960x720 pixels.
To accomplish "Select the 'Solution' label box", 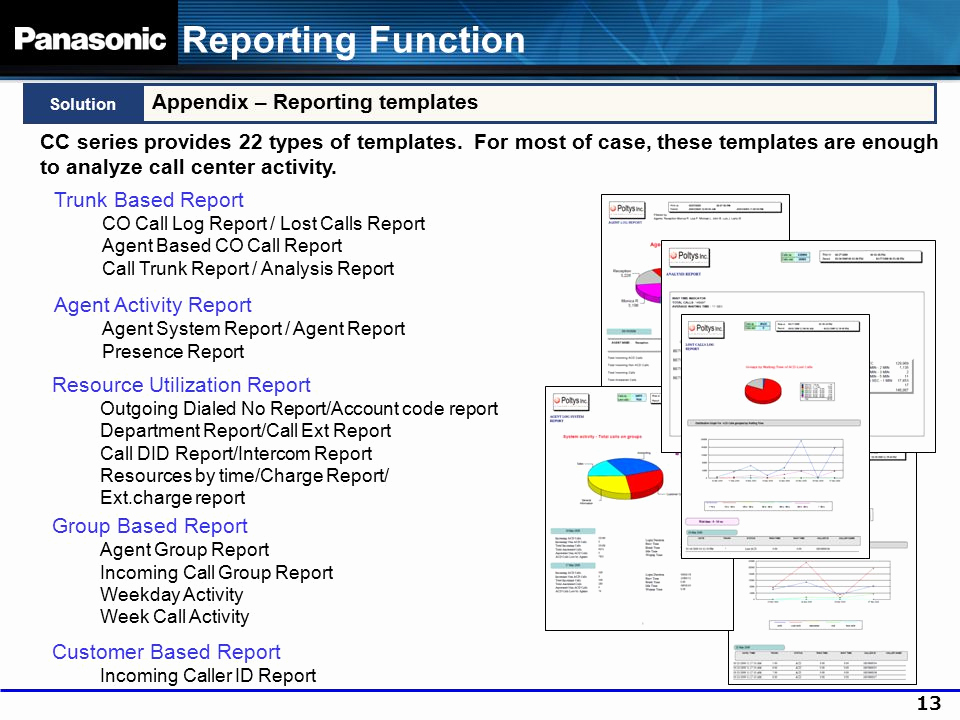I will click(83, 104).
